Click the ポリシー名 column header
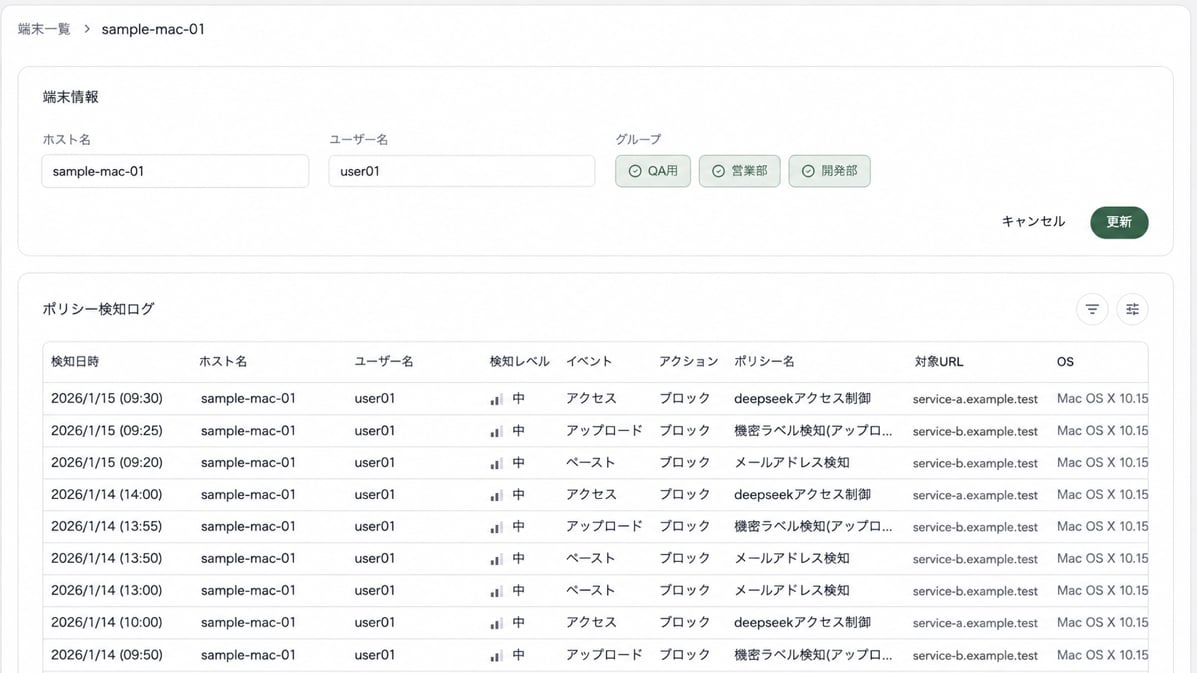Viewport: 1197px width, 673px height. tap(764, 362)
